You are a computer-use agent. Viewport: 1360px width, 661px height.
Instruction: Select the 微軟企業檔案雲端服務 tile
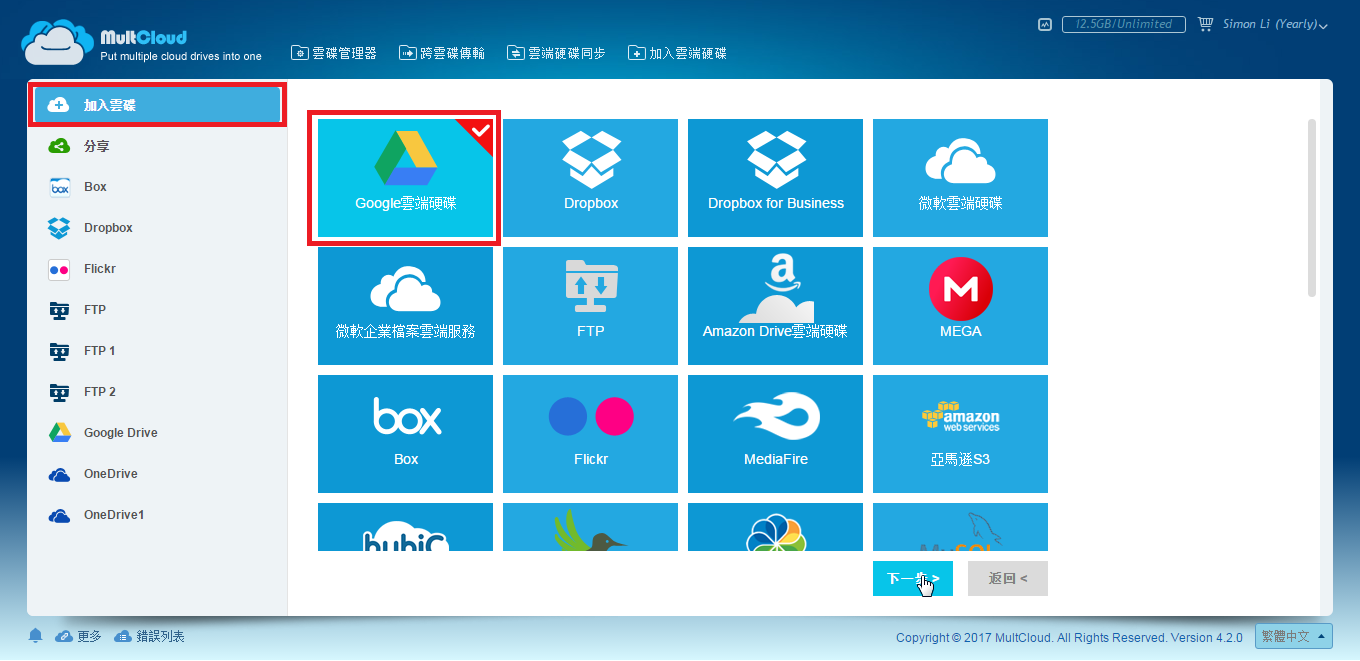pos(405,306)
